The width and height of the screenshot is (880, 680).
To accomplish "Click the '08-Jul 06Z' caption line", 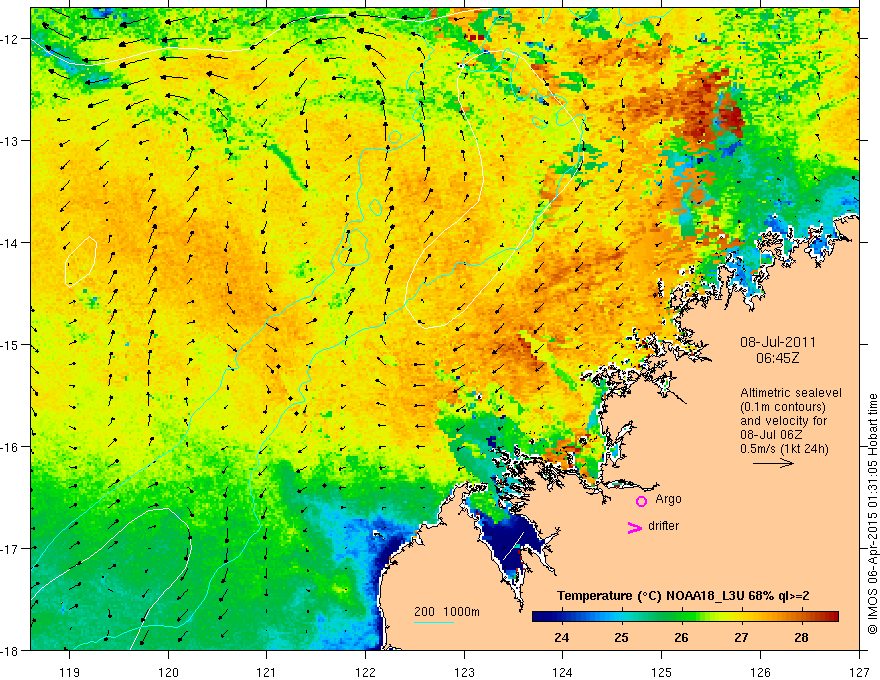I will click(771, 435).
